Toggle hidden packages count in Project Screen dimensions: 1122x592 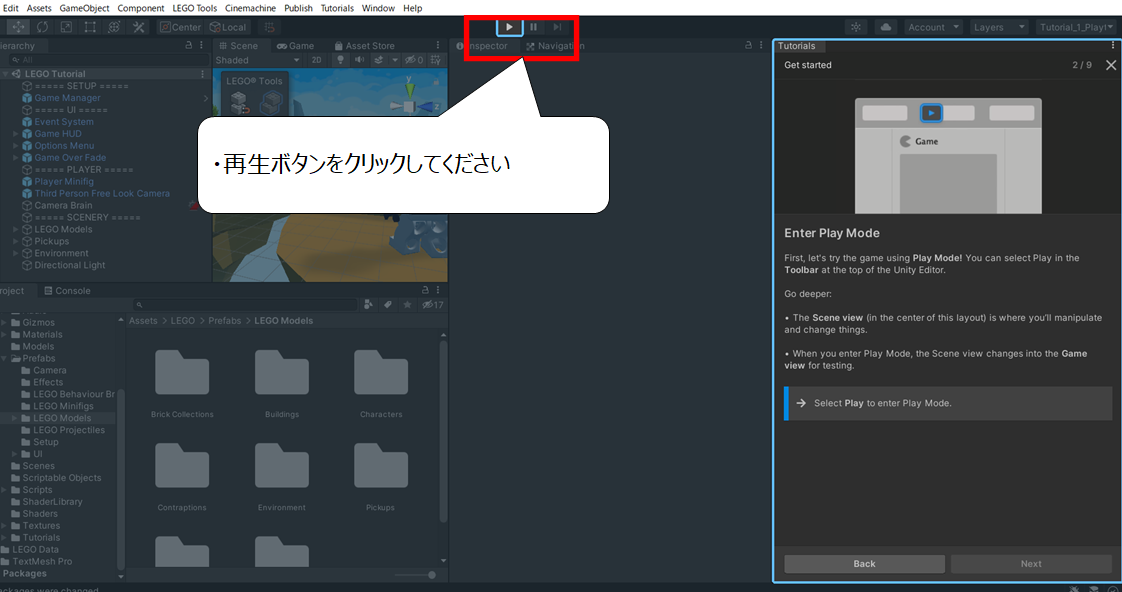(433, 305)
